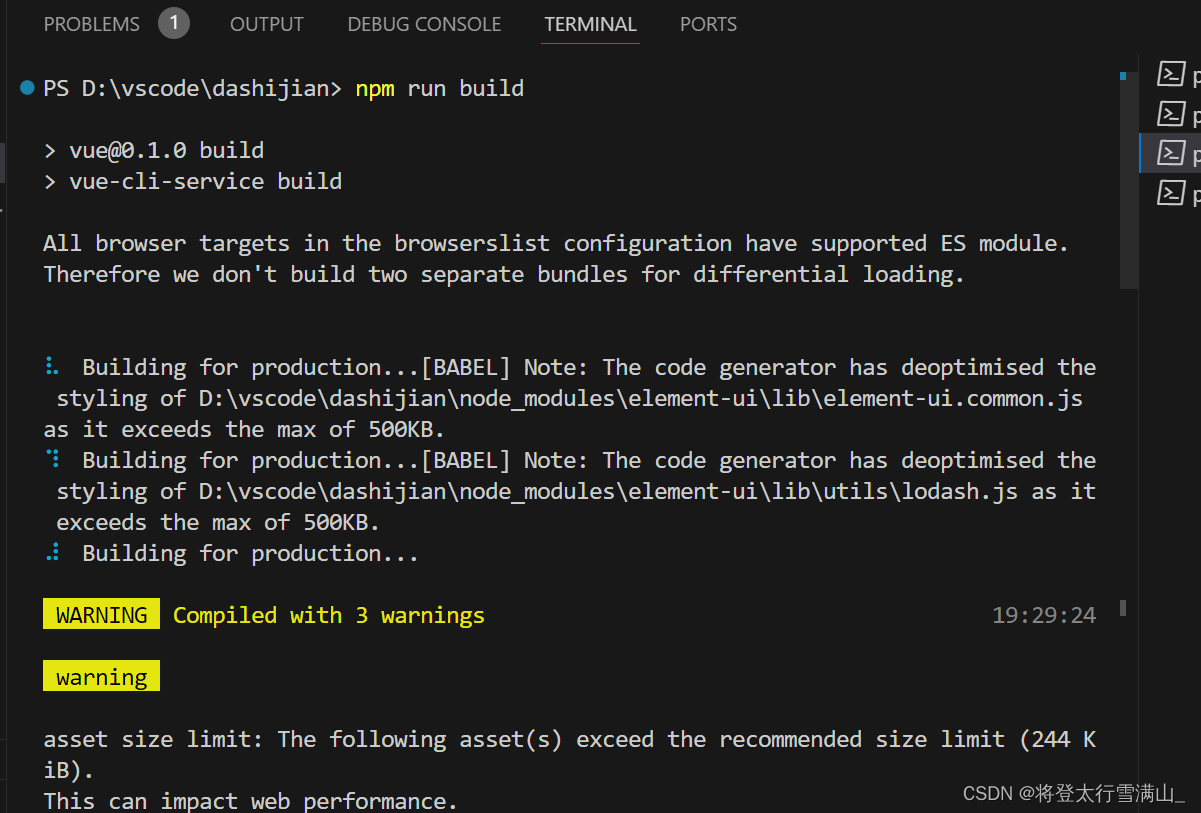Viewport: 1201px width, 813px height.
Task: Click the blue command decoration dot beside prompt
Action: [x=27, y=88]
